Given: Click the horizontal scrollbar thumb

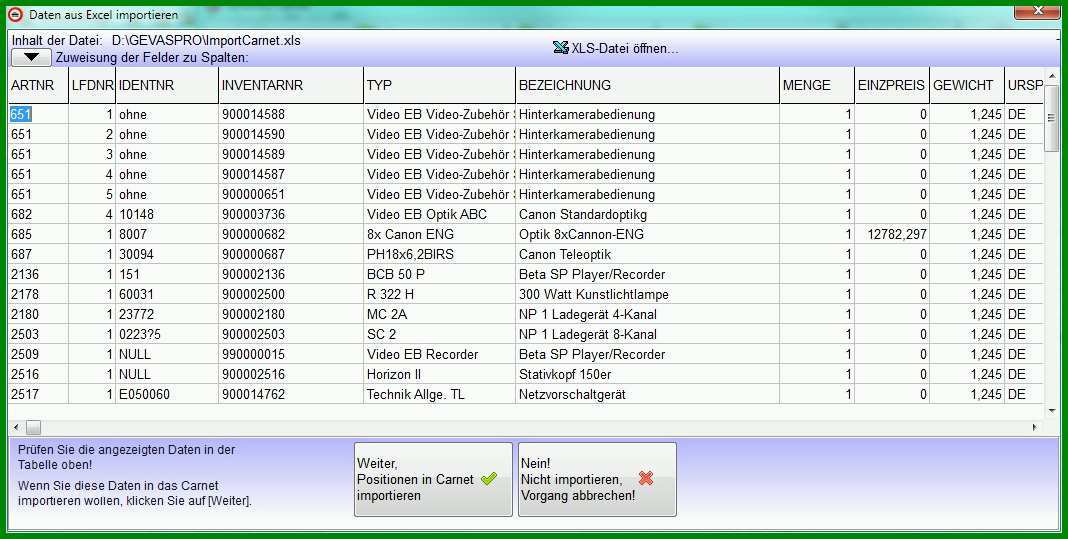Looking at the screenshot, I should [33, 428].
